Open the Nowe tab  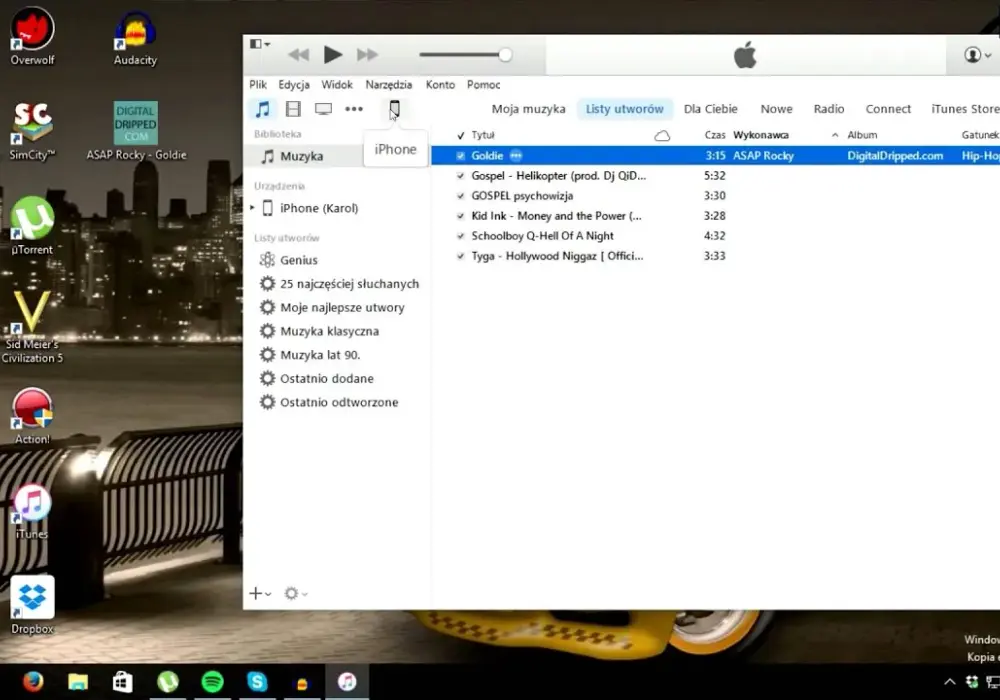point(776,109)
